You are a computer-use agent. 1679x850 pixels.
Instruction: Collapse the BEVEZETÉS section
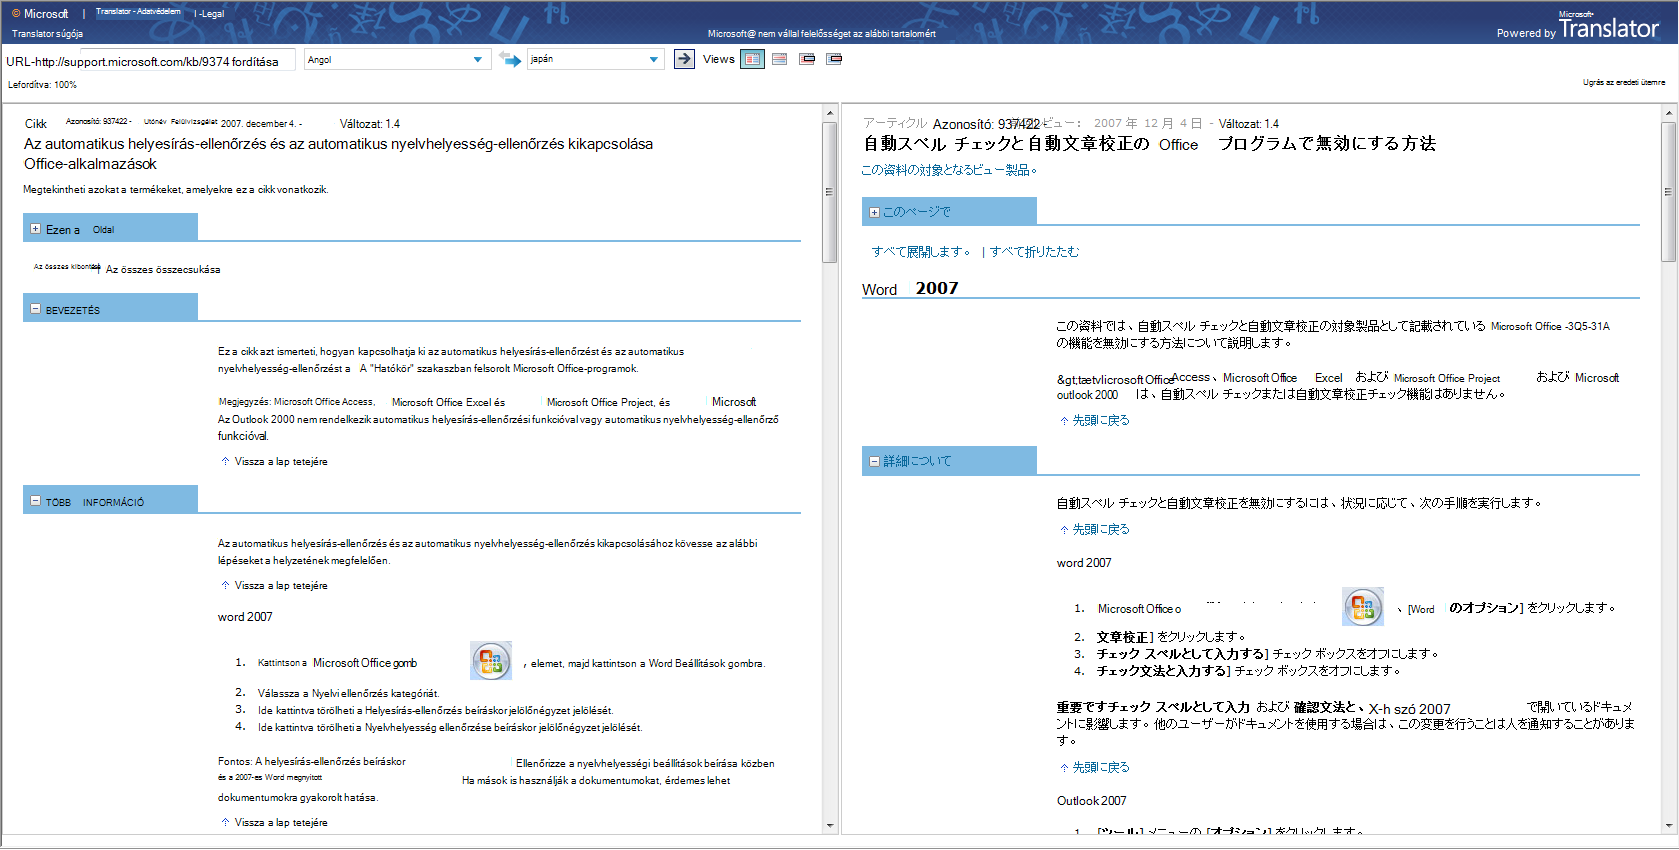36,309
